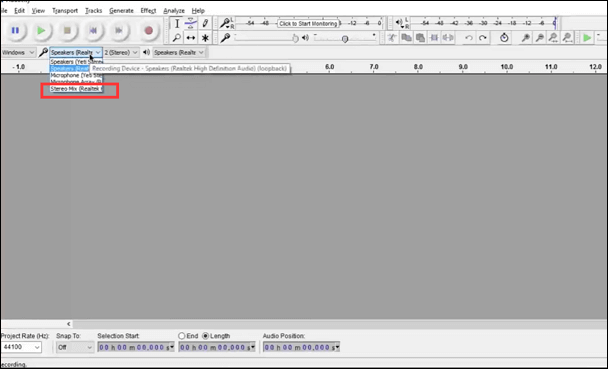Open Length time format arrow
Viewport: 608px width, 369px height.
pyautogui.click(x=253, y=347)
